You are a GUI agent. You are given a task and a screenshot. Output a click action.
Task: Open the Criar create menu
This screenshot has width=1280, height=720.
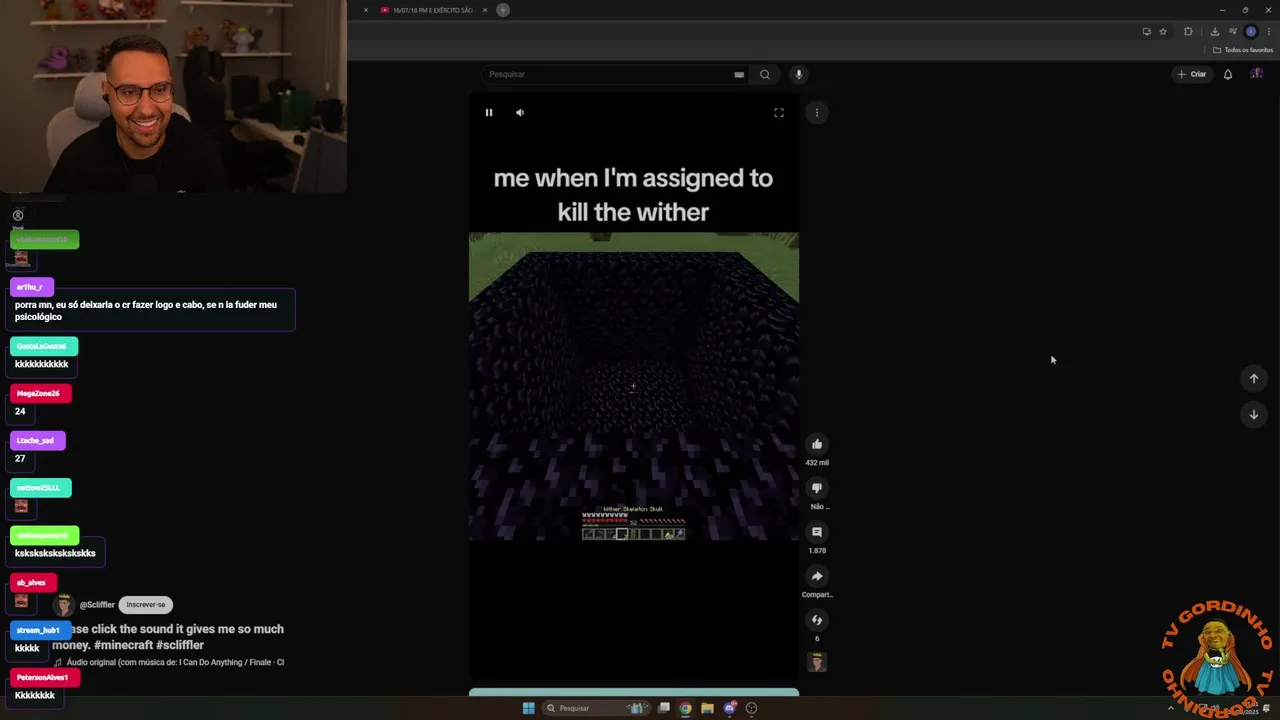point(1191,74)
